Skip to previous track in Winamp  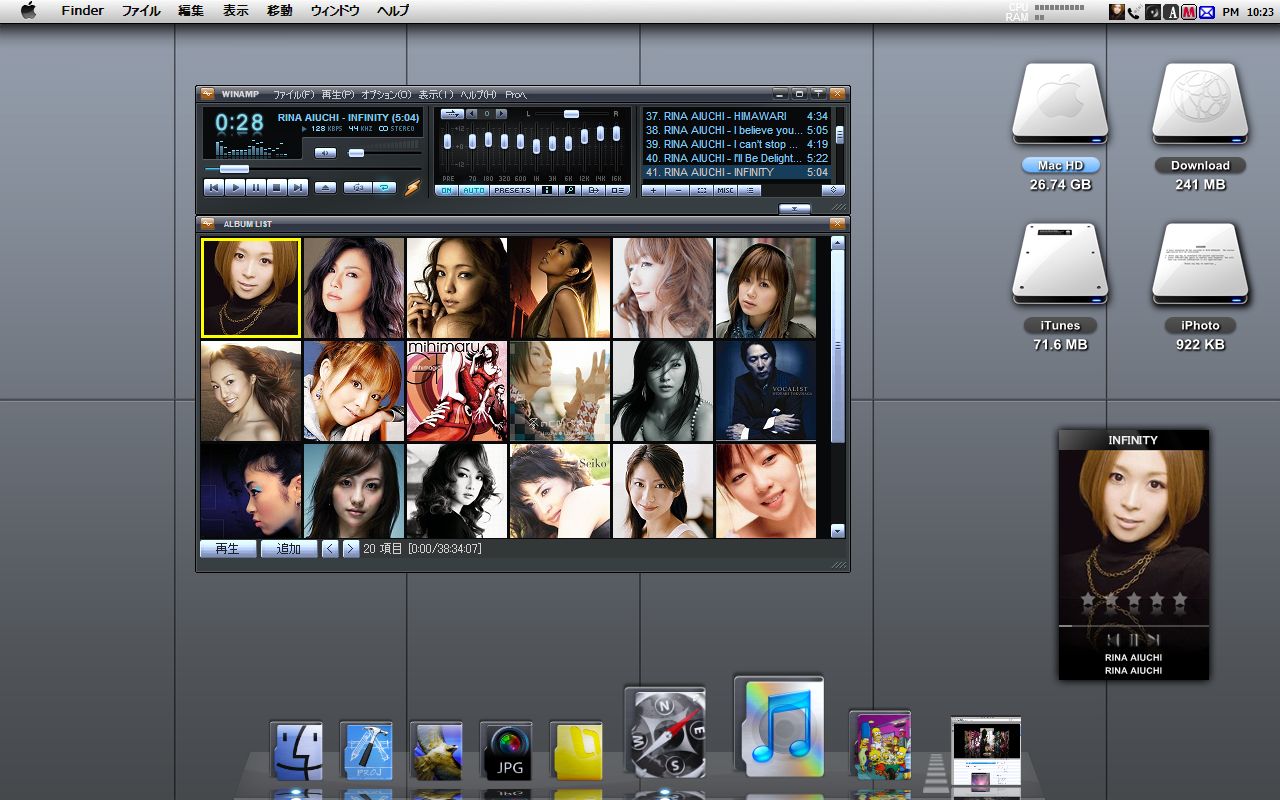coord(213,187)
